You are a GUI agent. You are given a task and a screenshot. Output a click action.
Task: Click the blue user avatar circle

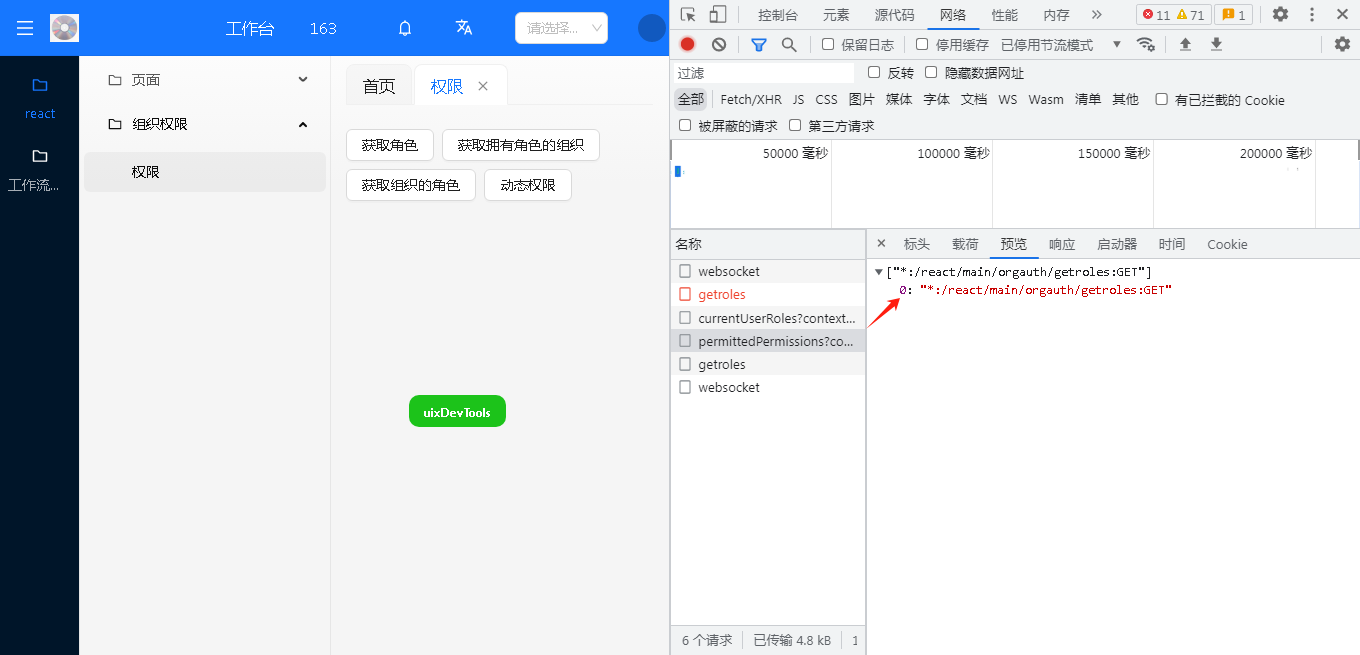pos(652,28)
